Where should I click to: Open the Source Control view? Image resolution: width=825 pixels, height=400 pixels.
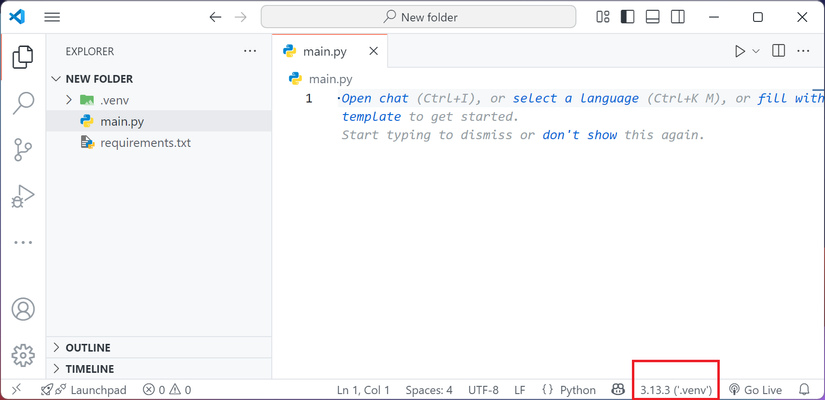pos(22,150)
